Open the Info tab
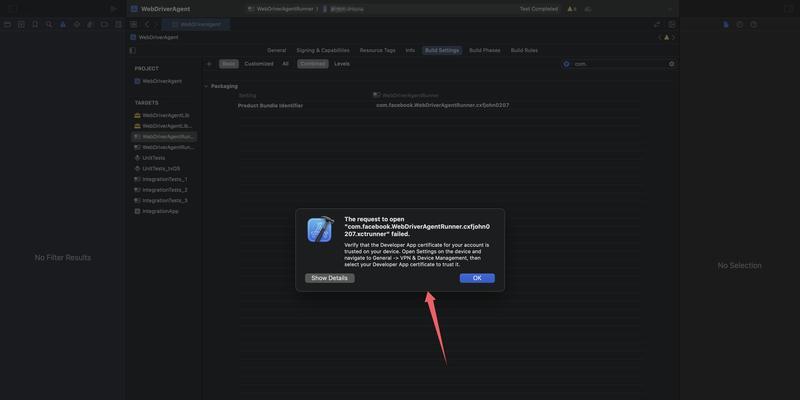Image resolution: width=800 pixels, height=400 pixels. tap(410, 51)
